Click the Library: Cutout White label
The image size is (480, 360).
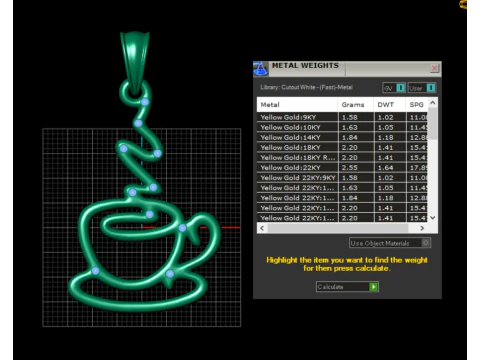tap(306, 87)
